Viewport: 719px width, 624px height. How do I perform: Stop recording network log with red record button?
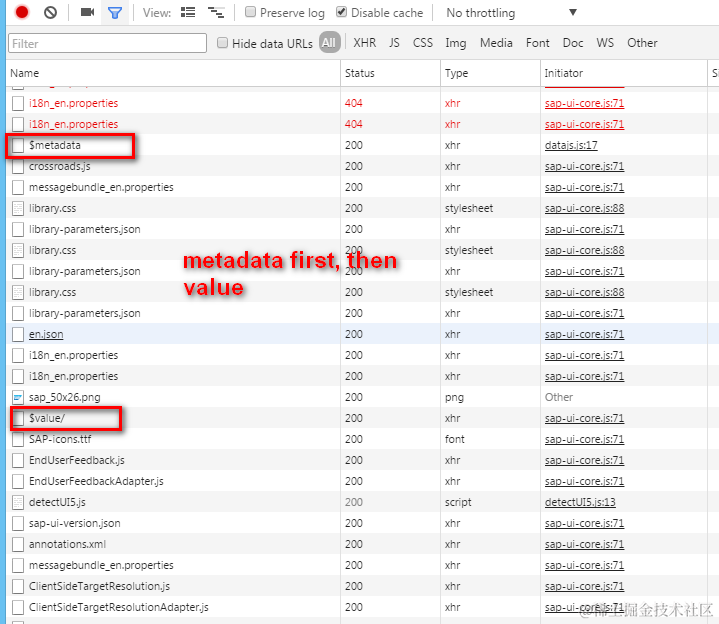(x=22, y=12)
